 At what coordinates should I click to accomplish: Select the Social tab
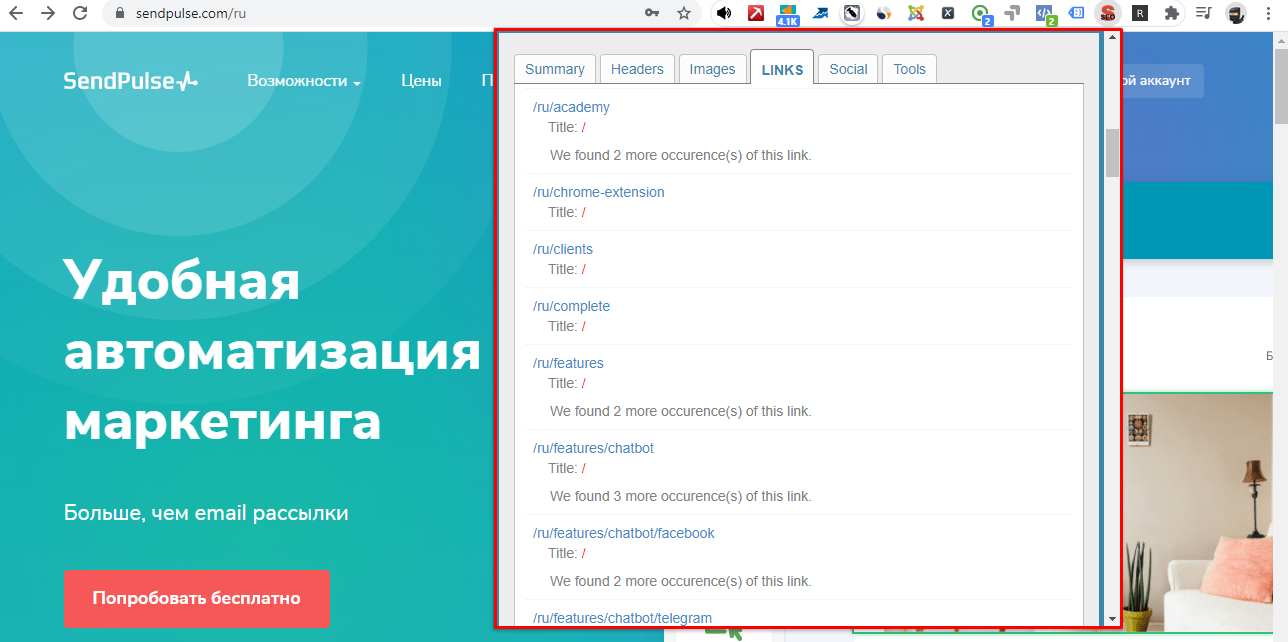[x=848, y=69]
